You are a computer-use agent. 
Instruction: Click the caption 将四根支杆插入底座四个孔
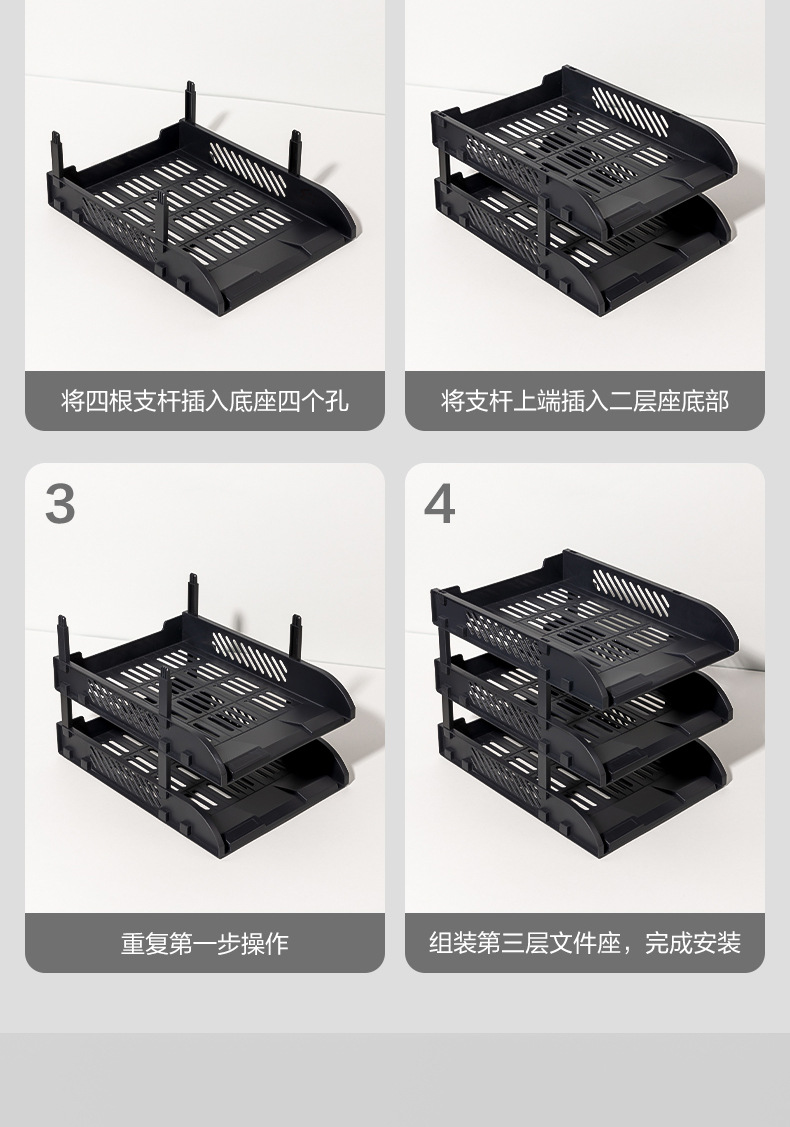[x=205, y=400]
